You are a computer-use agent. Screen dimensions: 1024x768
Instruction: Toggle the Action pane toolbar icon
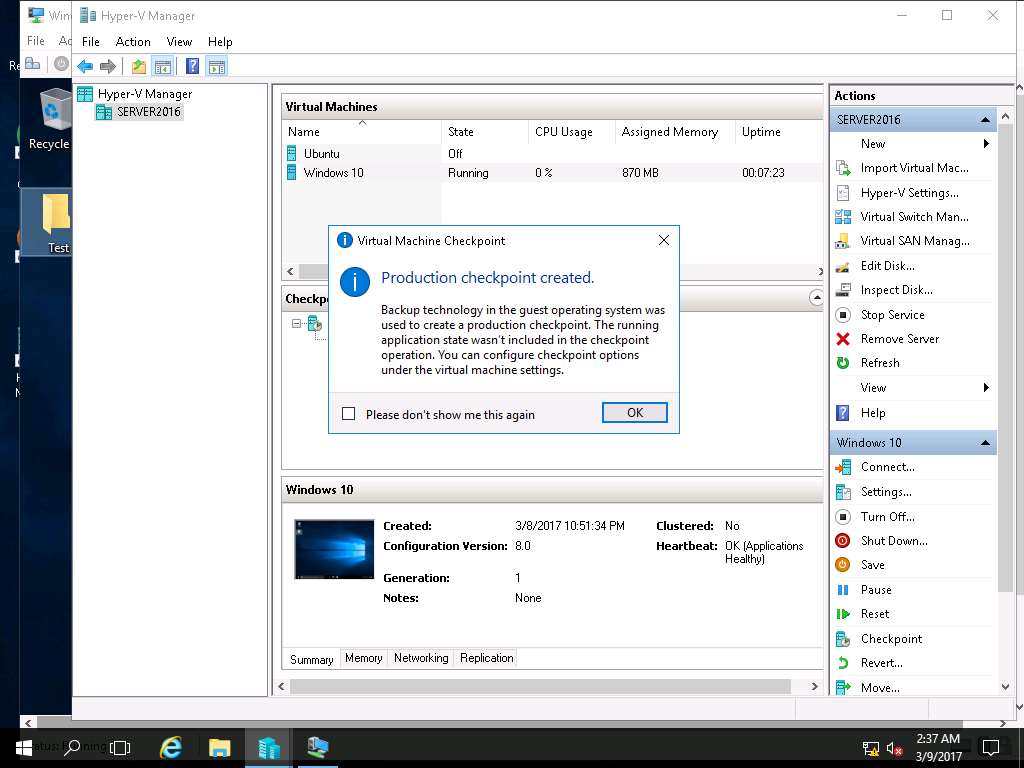click(x=217, y=66)
